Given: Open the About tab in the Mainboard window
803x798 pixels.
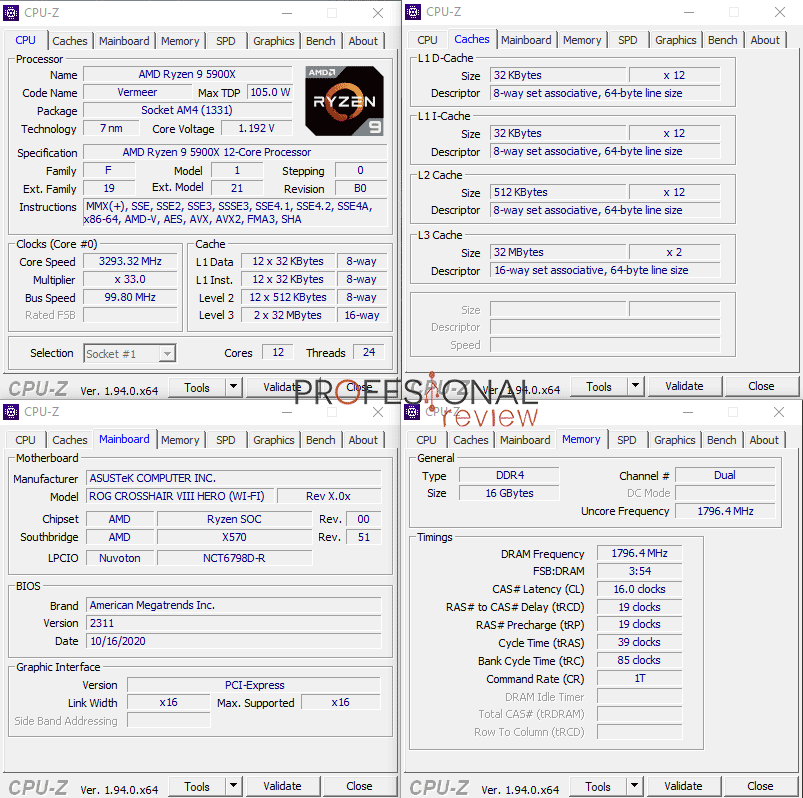Looking at the screenshot, I should pos(363,440).
